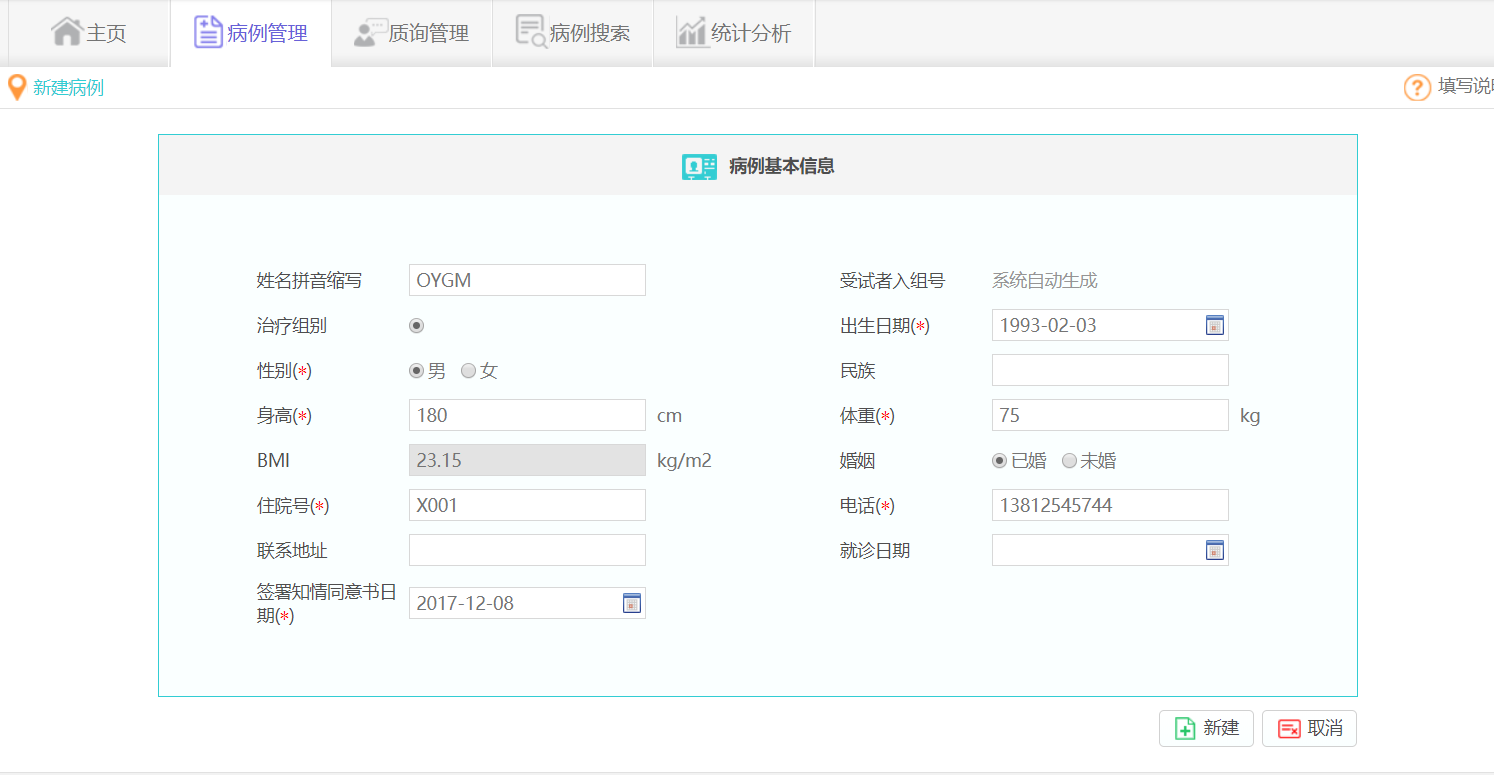Click the ID card icon in form header
This screenshot has height=775, width=1494.
point(699,167)
